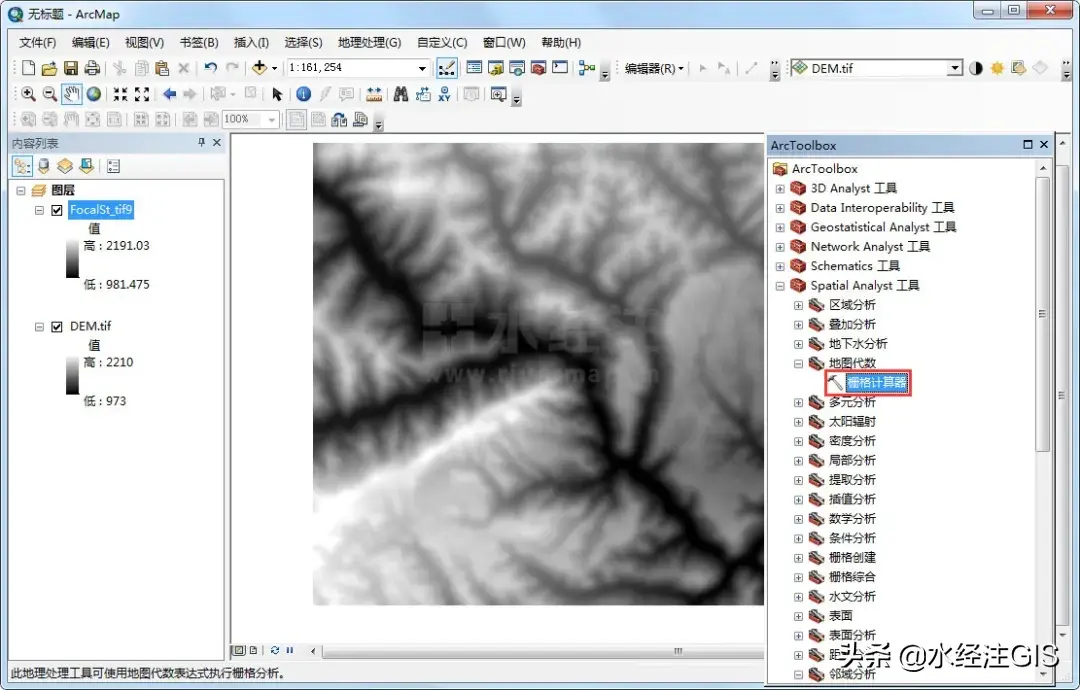Expand the 3D Analyst 工具 toolbox
Image resolution: width=1080 pixels, height=690 pixels.
tap(780, 188)
